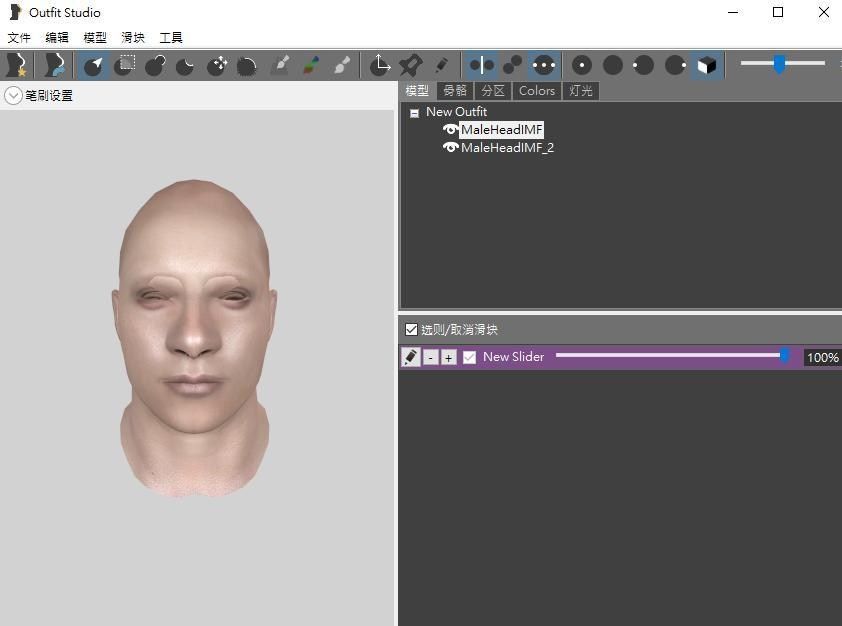Click the brush size slider in the toolbar
The width and height of the screenshot is (842, 626).
[779, 64]
